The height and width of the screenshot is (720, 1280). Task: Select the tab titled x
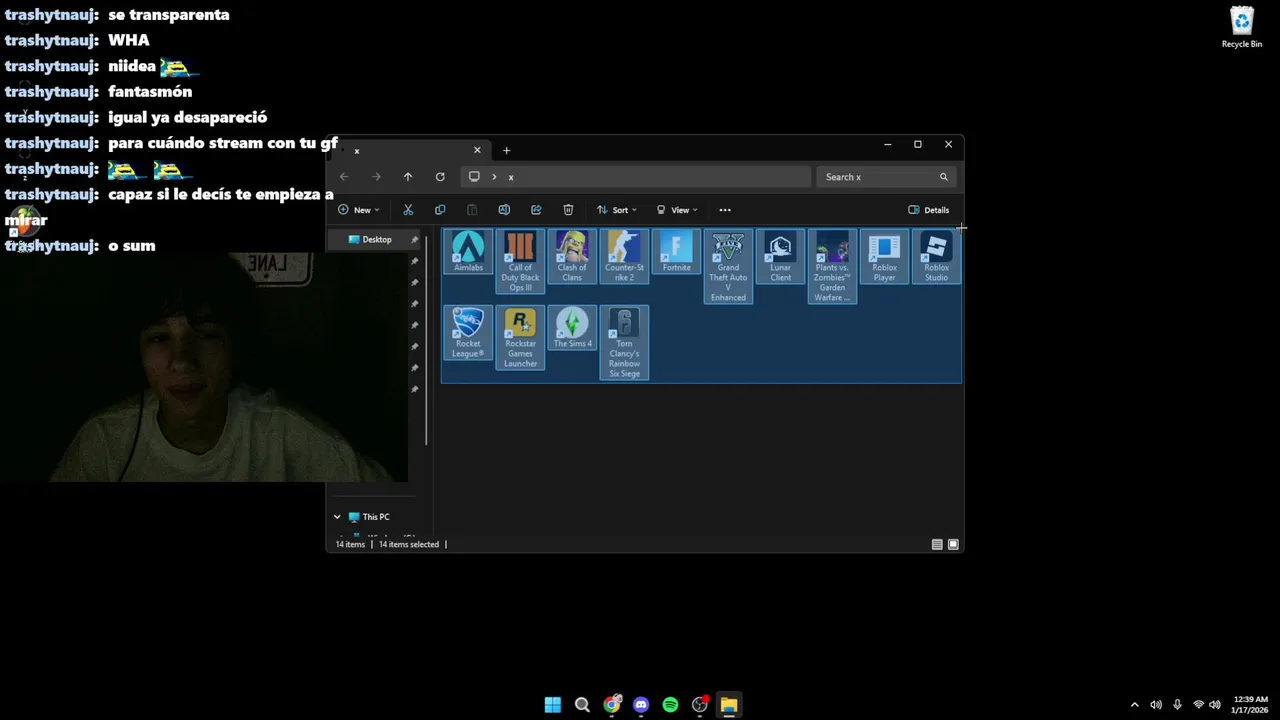(411, 150)
